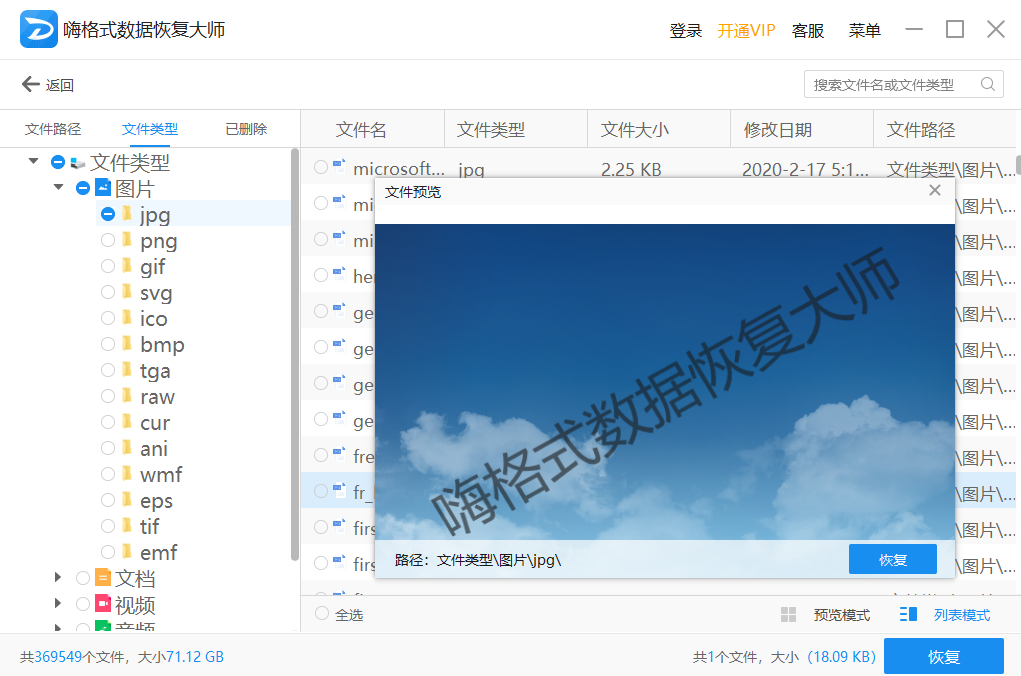The image size is (1021, 676).
Task: Open the 菜单 menu
Action: [x=865, y=31]
